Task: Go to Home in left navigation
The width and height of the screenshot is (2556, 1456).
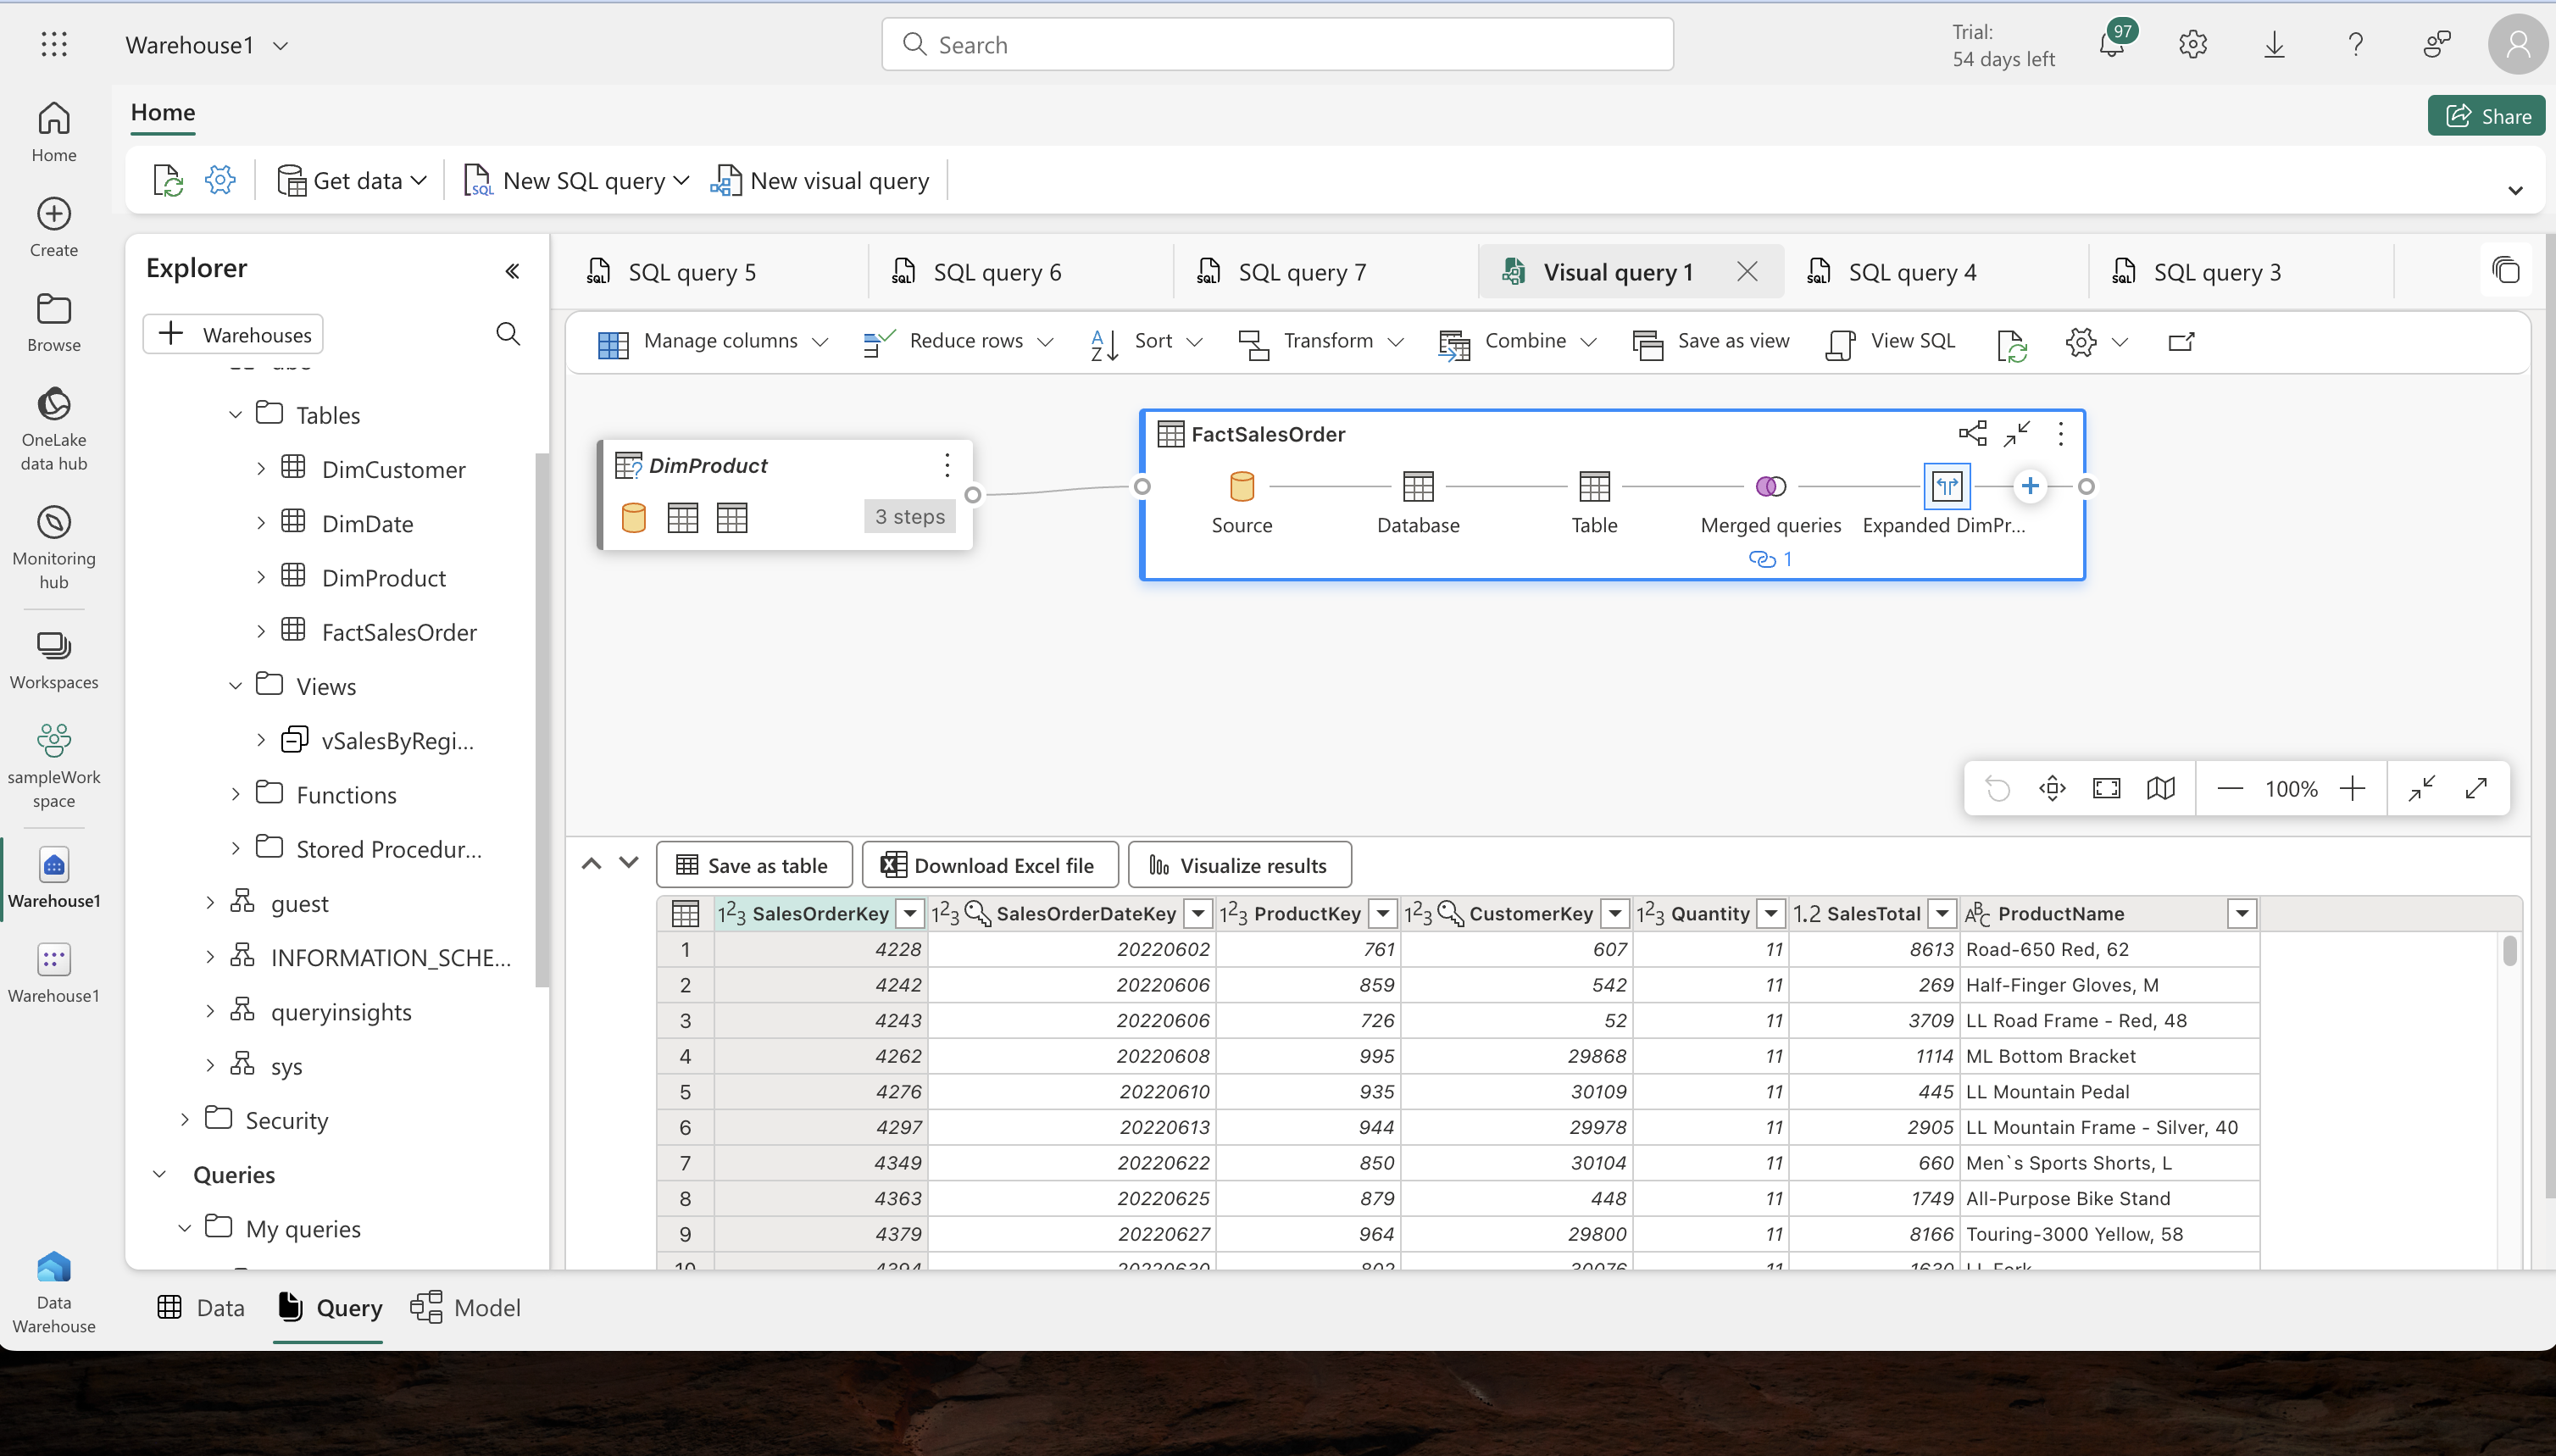Action: tap(54, 131)
